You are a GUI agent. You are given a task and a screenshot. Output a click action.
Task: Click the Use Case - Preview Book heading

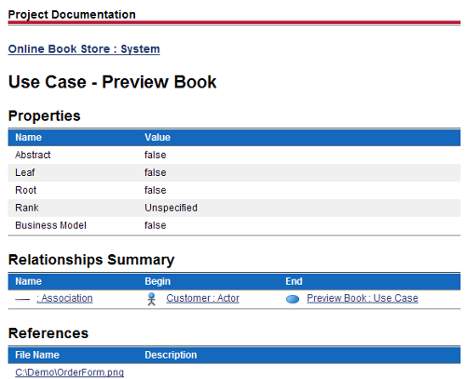pyautogui.click(x=112, y=82)
